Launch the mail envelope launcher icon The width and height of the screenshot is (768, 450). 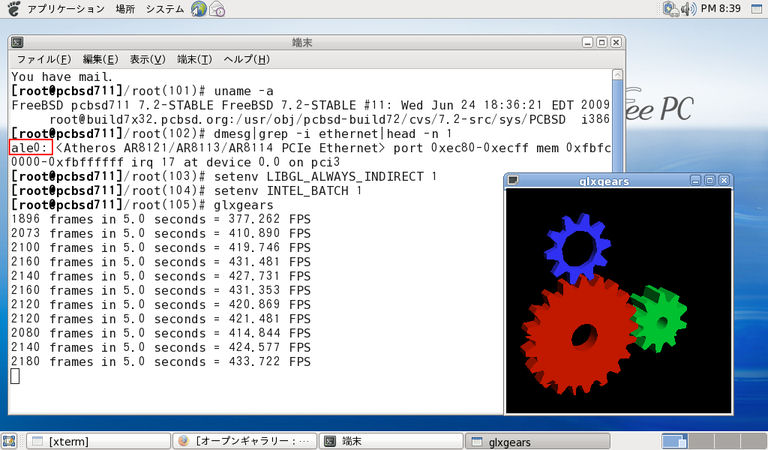click(x=217, y=9)
